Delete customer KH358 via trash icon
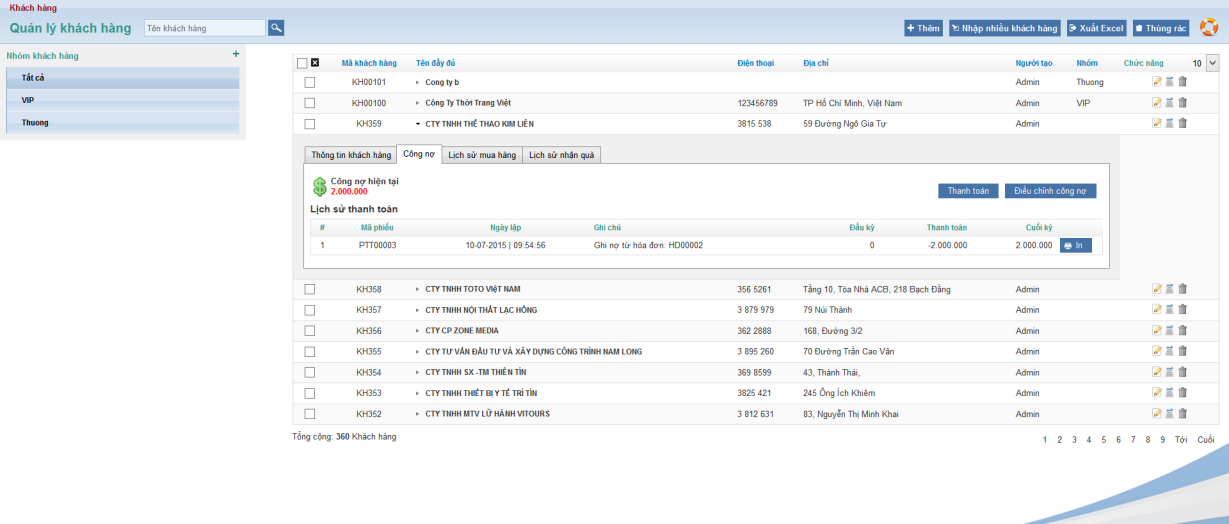The height and width of the screenshot is (524, 1229). coord(1182,289)
